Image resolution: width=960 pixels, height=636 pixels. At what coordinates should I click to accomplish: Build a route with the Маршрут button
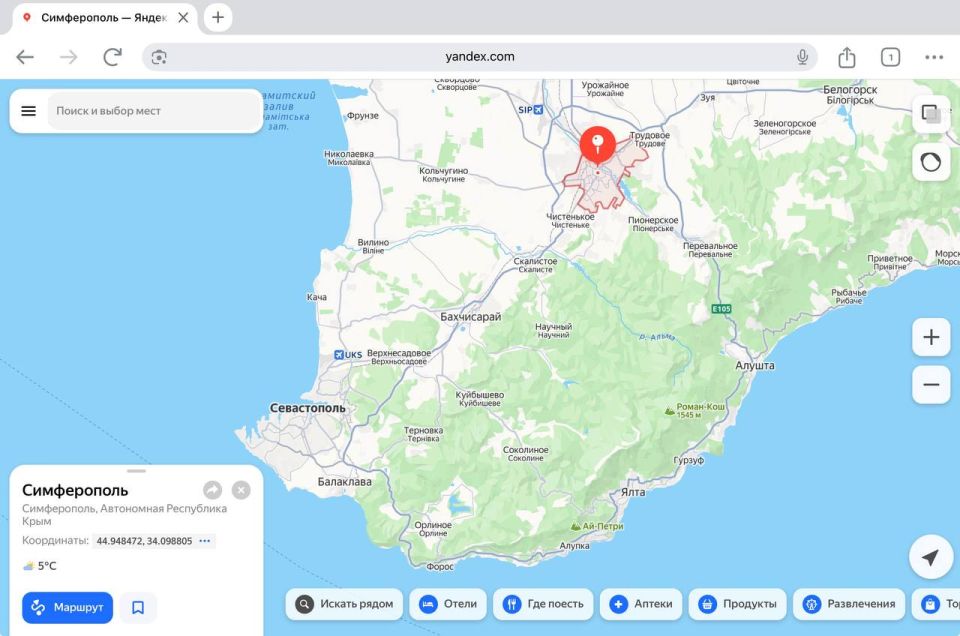66,607
